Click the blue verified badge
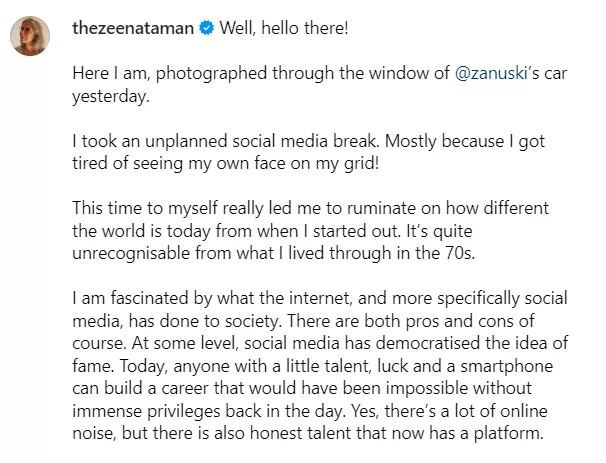This screenshot has height=463, width=606. (206, 28)
